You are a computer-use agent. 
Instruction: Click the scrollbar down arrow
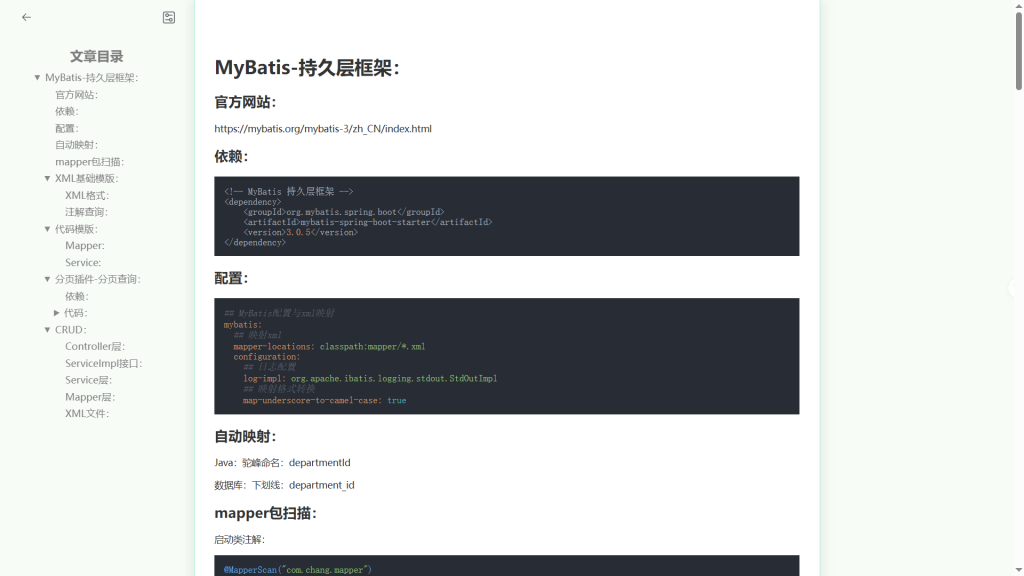point(1018,570)
